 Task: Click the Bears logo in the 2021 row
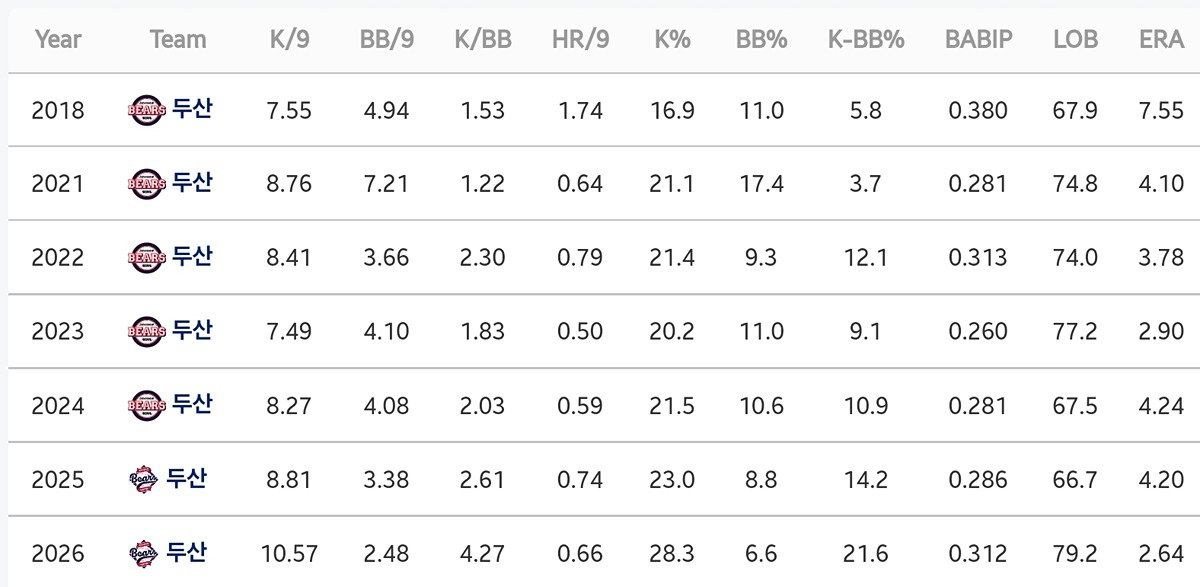147,184
